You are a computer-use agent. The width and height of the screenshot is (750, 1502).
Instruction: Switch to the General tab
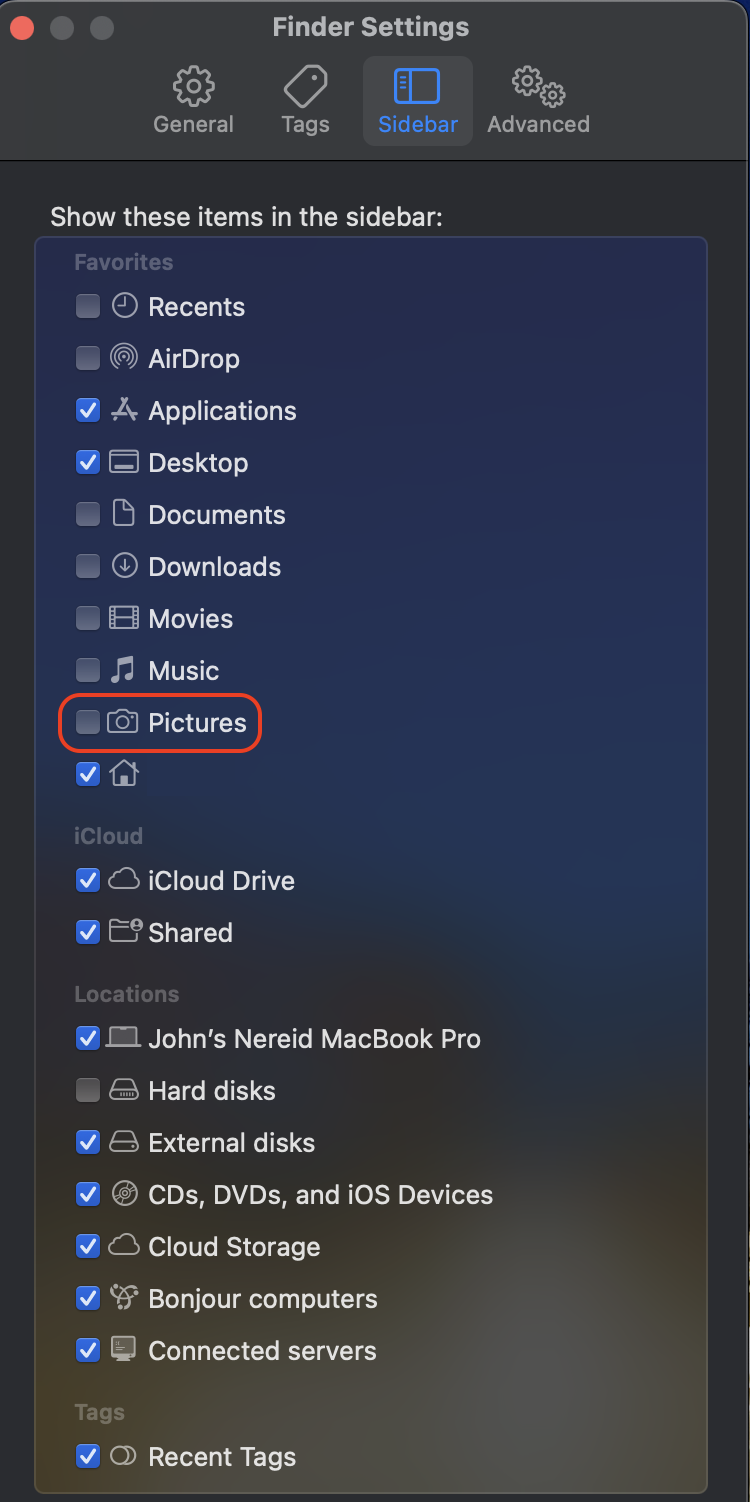click(193, 102)
